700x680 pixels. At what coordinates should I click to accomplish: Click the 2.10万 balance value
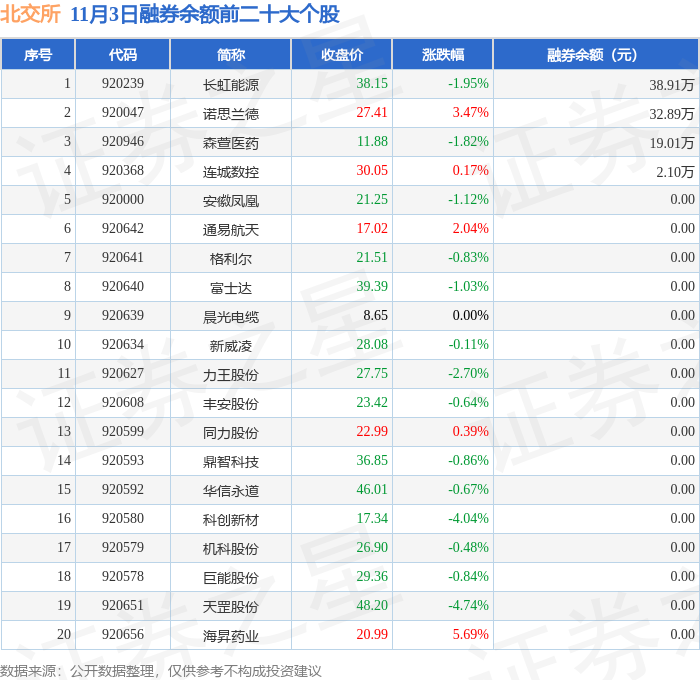pos(675,171)
